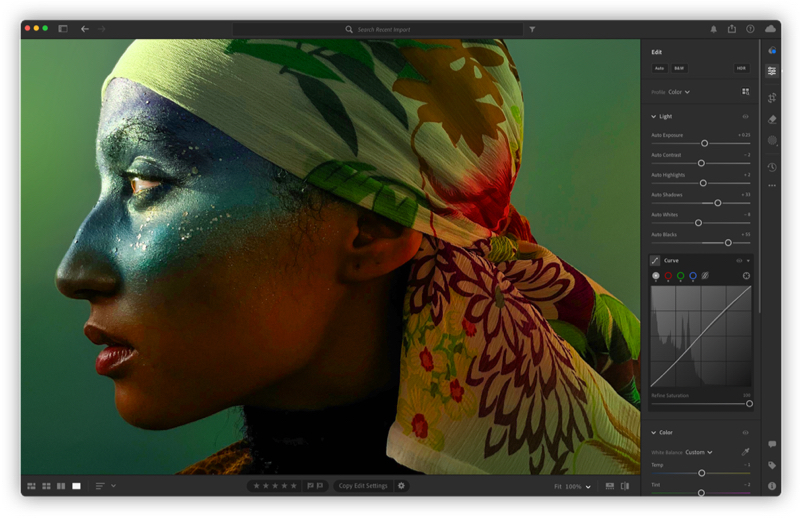Open the Versions history icon
The height and width of the screenshot is (518, 801).
coord(772,167)
